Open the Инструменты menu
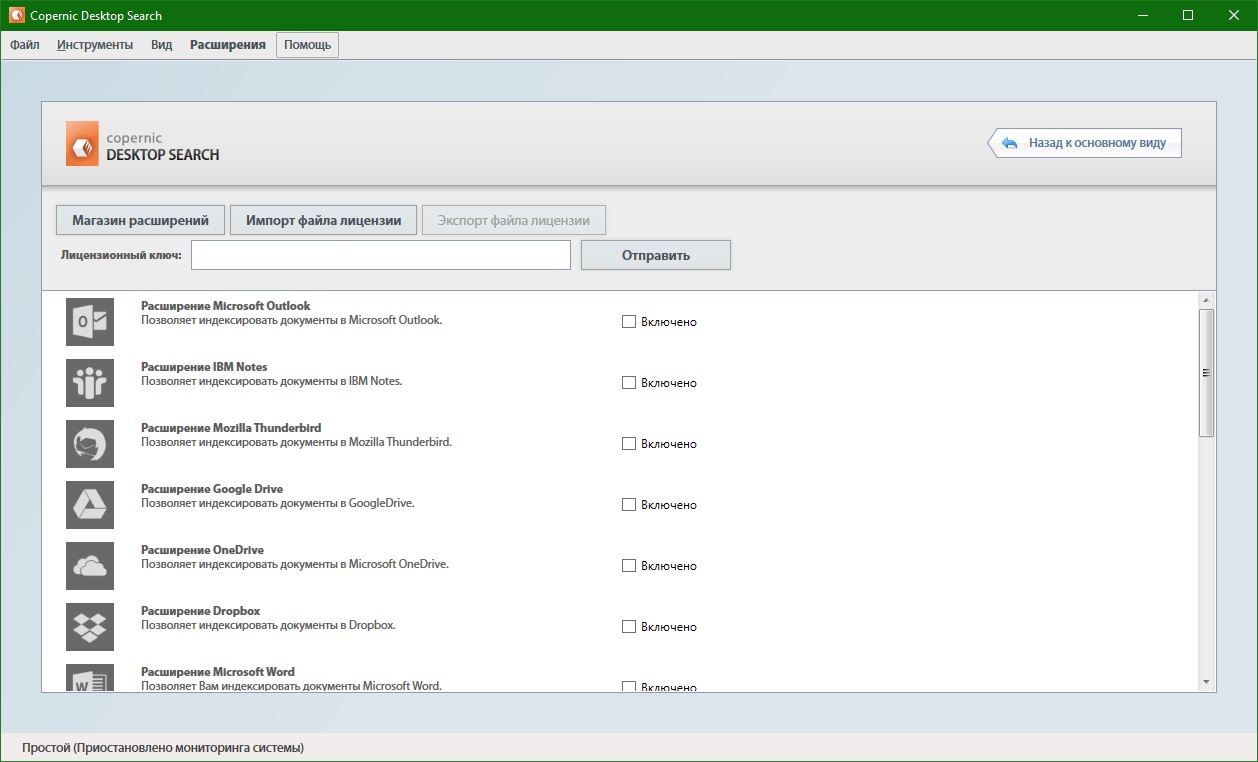 tap(95, 45)
